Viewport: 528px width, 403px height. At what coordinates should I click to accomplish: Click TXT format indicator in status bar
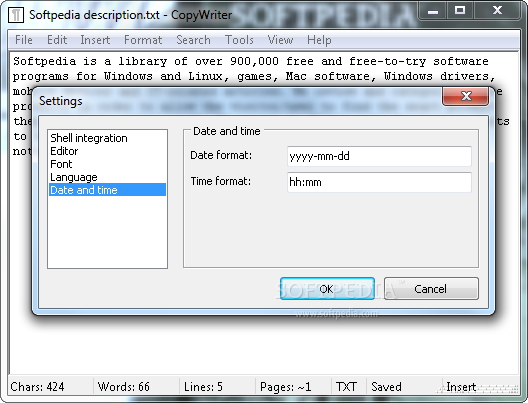[x=346, y=387]
